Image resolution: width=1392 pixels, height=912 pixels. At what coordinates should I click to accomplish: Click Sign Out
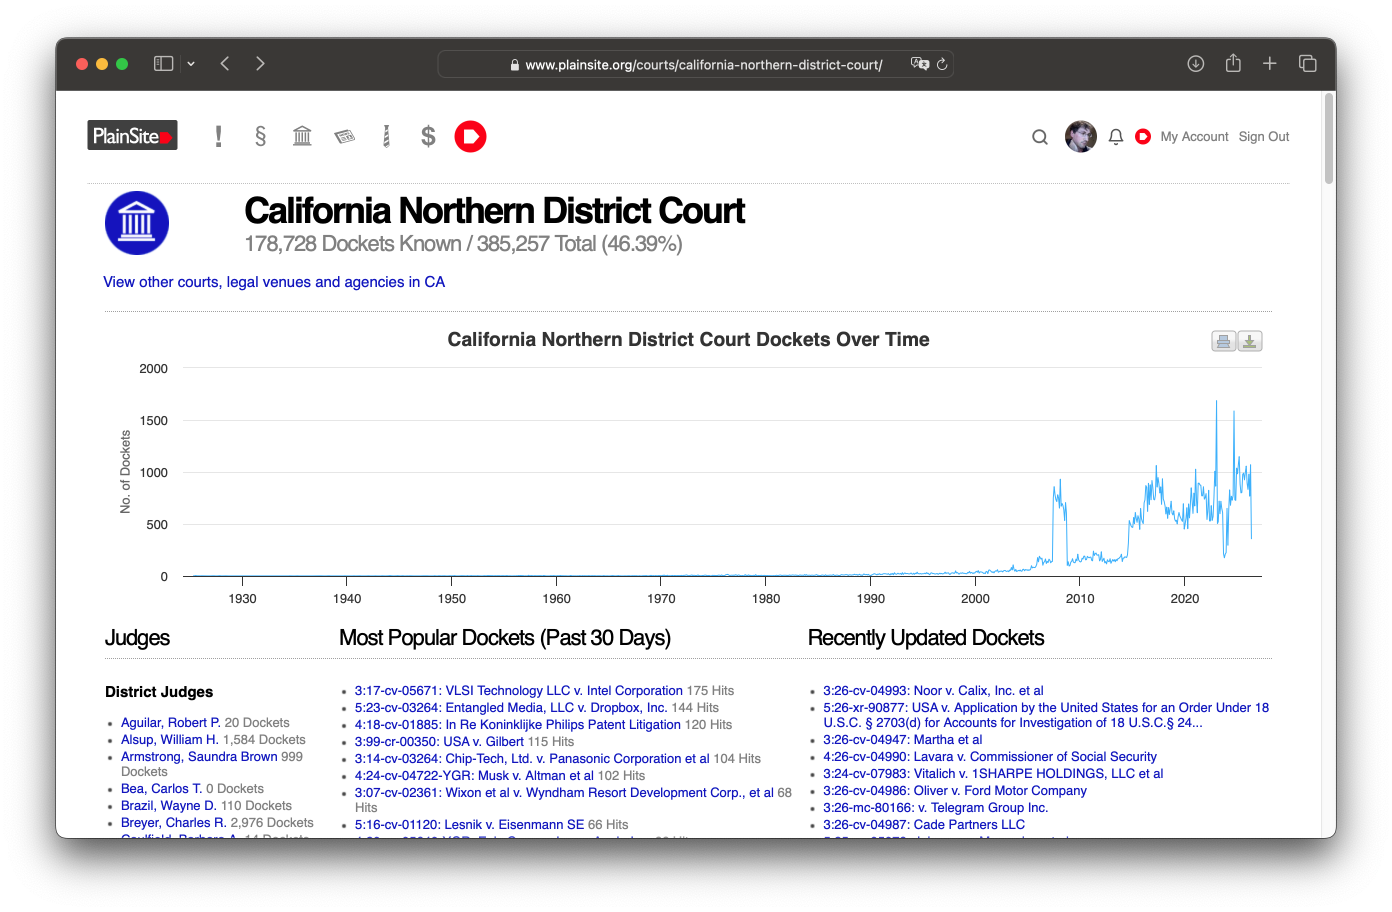tap(1264, 137)
